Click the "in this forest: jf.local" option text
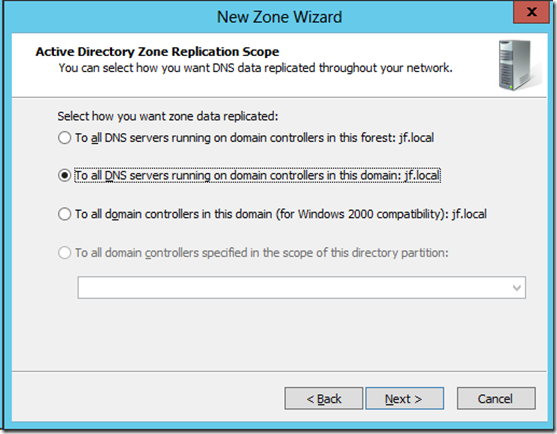The height and width of the screenshot is (434, 557). [x=380, y=137]
